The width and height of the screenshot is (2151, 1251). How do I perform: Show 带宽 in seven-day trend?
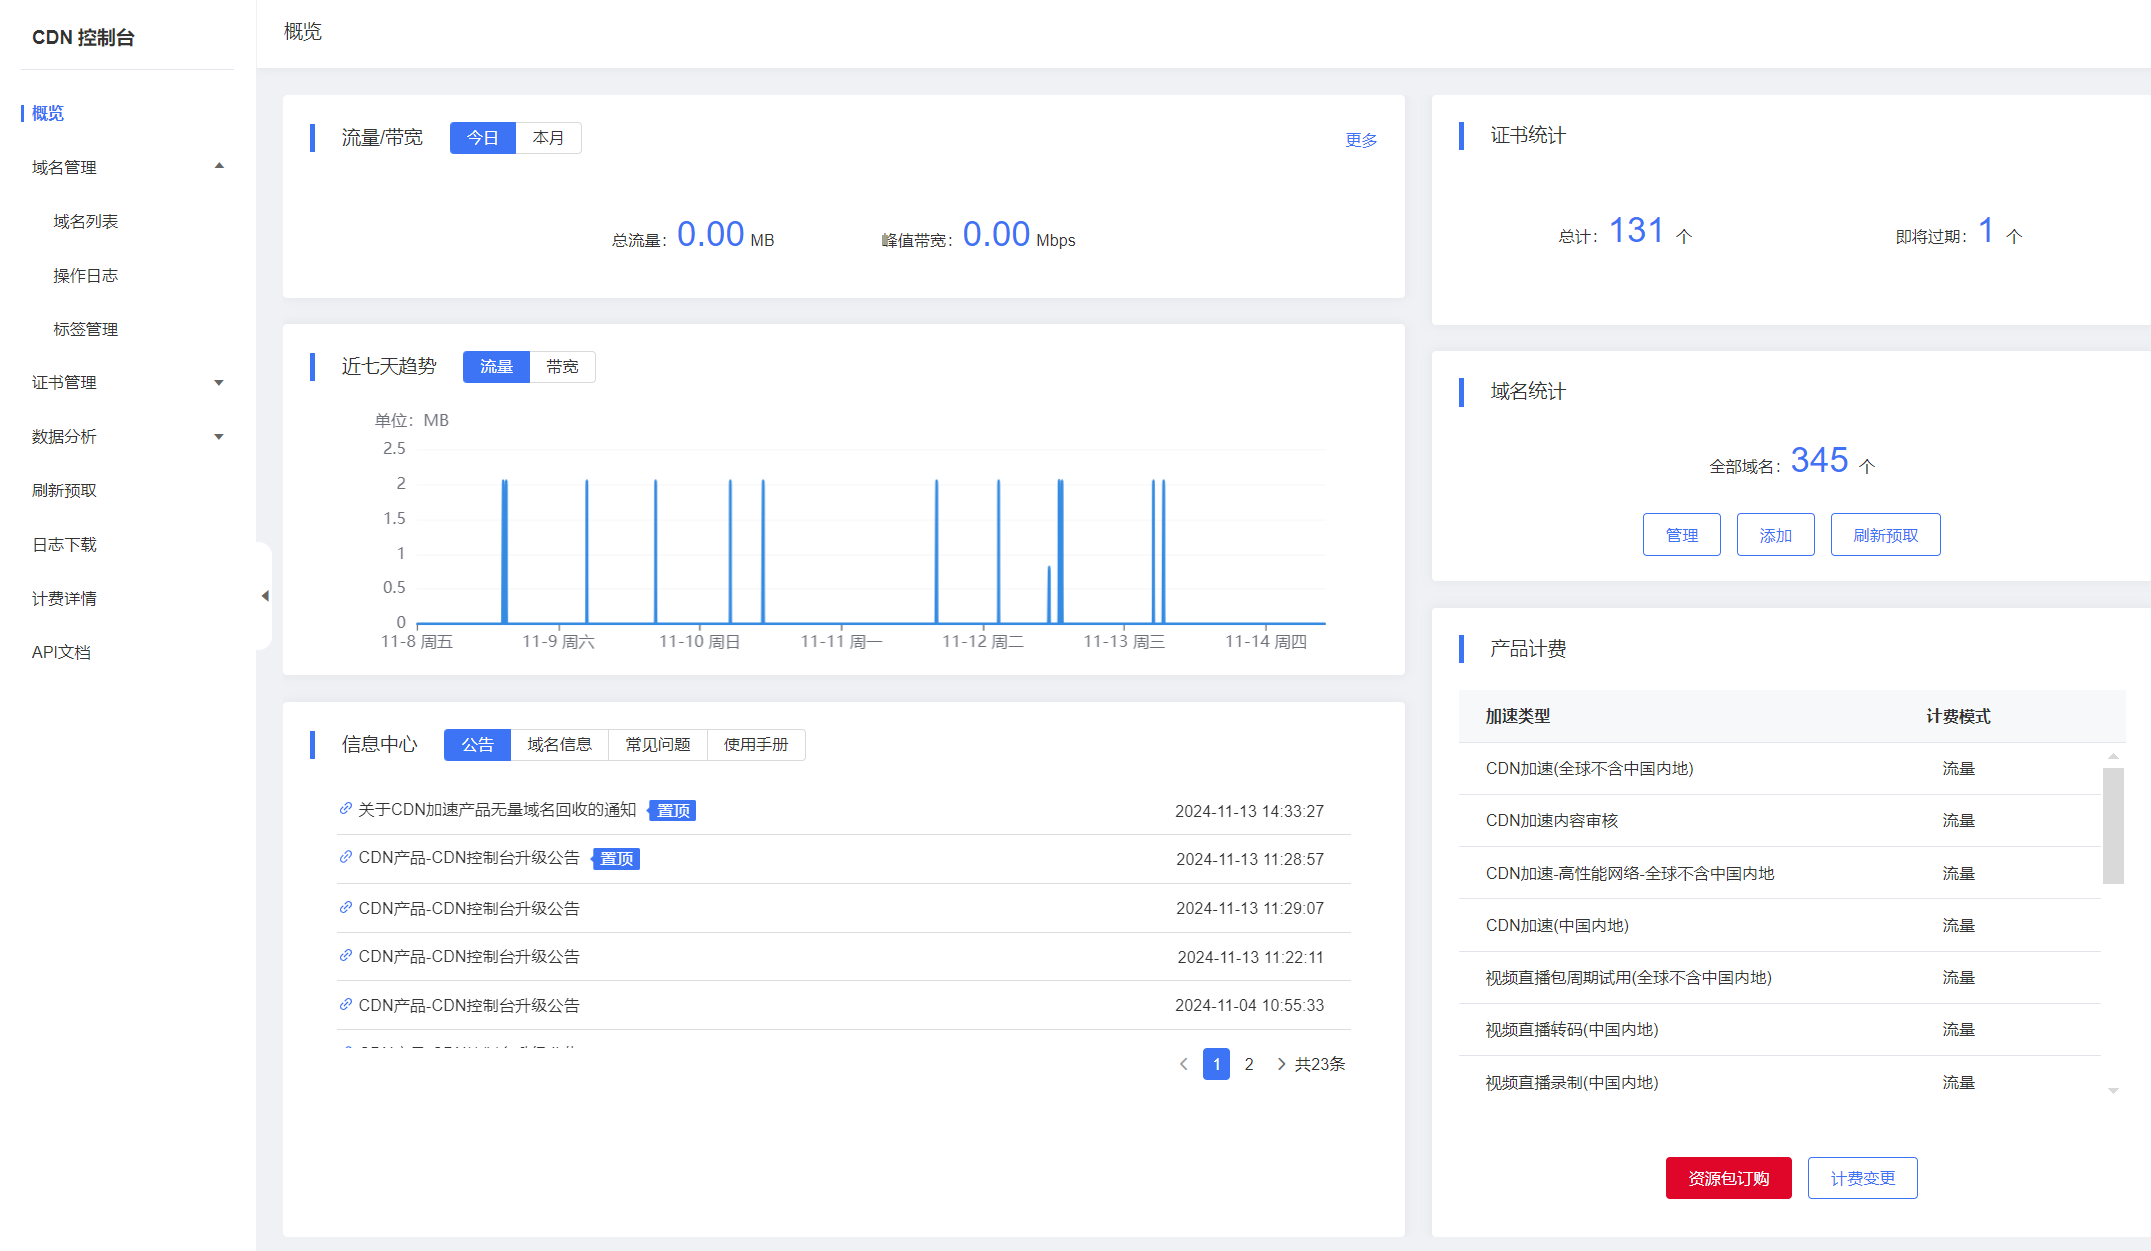click(x=562, y=367)
